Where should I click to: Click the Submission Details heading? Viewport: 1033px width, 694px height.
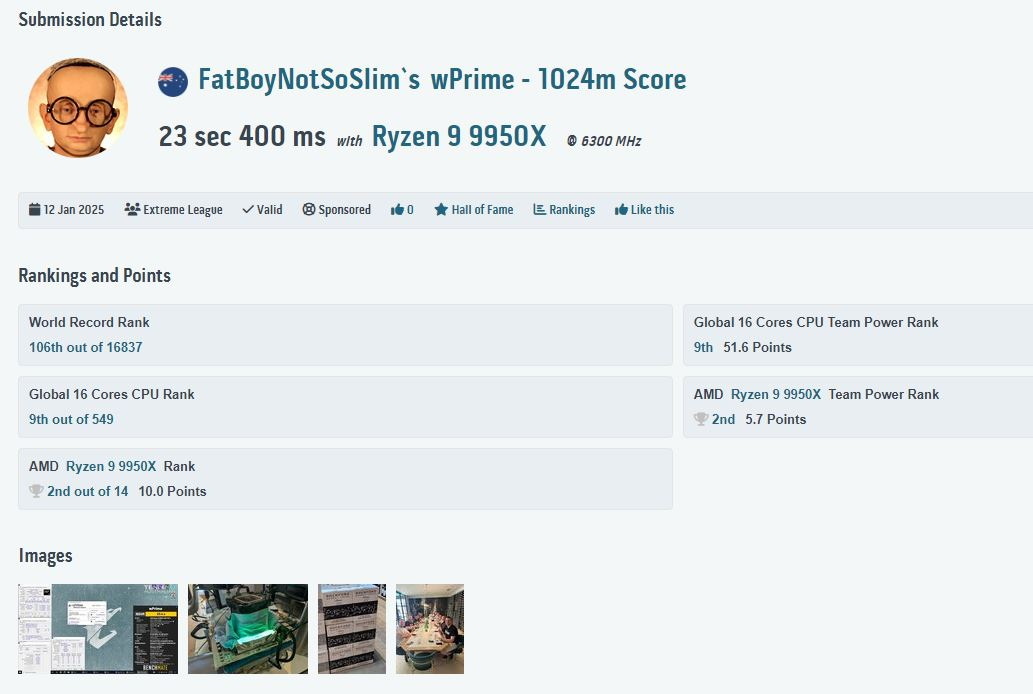(90, 20)
